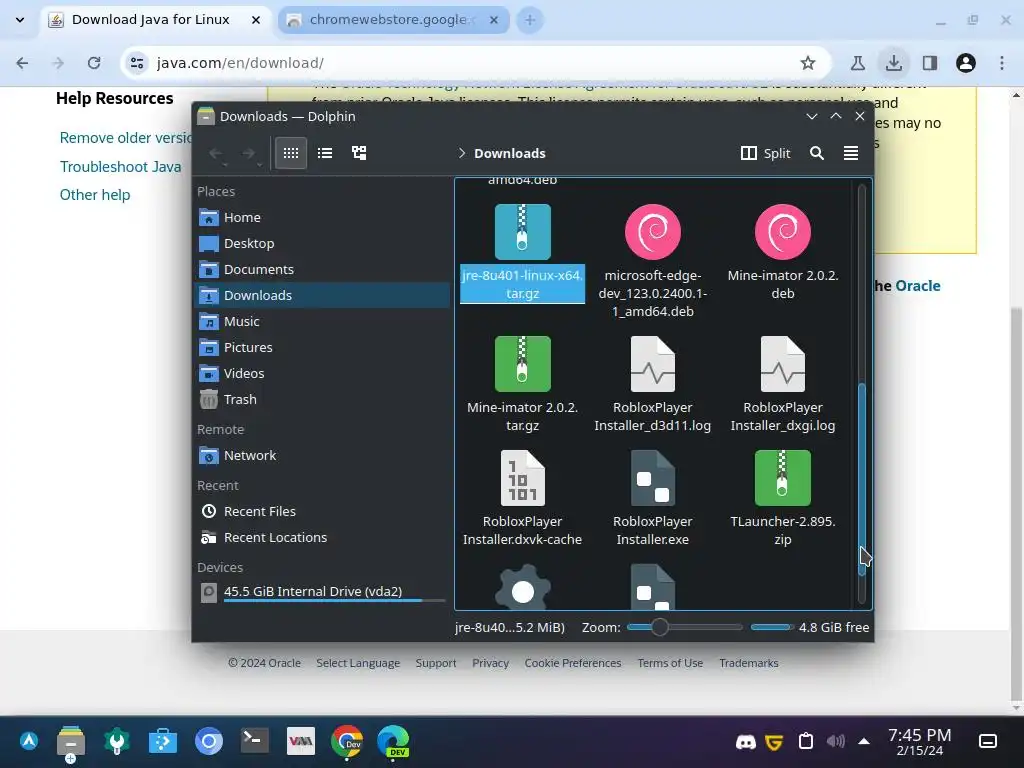This screenshot has height=768, width=1024.
Task: Open Home in Places panel
Action: 322,217
